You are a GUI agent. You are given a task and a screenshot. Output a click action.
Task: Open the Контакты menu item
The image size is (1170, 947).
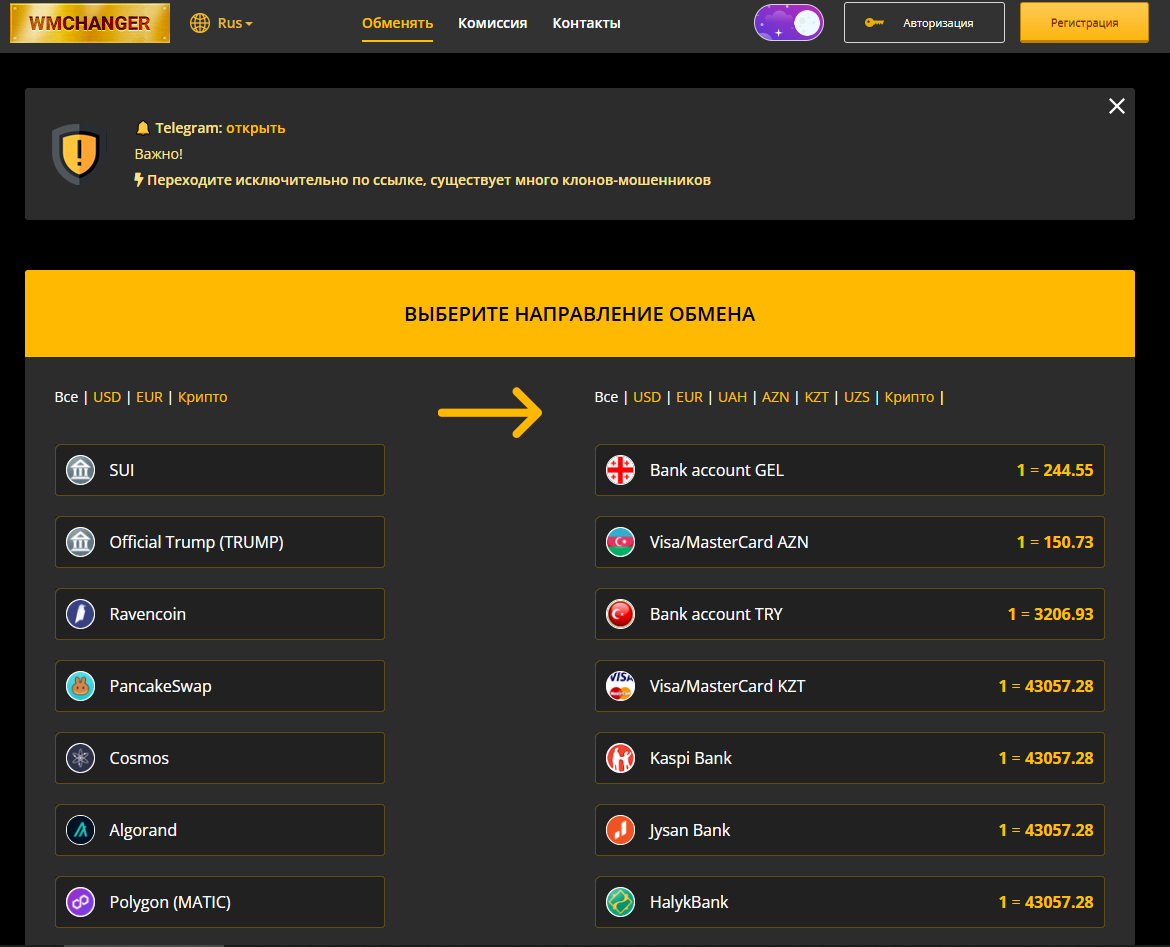pos(586,23)
